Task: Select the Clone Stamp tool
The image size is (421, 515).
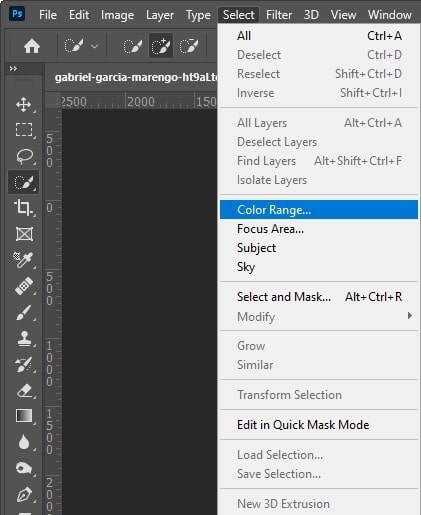Action: point(24,338)
